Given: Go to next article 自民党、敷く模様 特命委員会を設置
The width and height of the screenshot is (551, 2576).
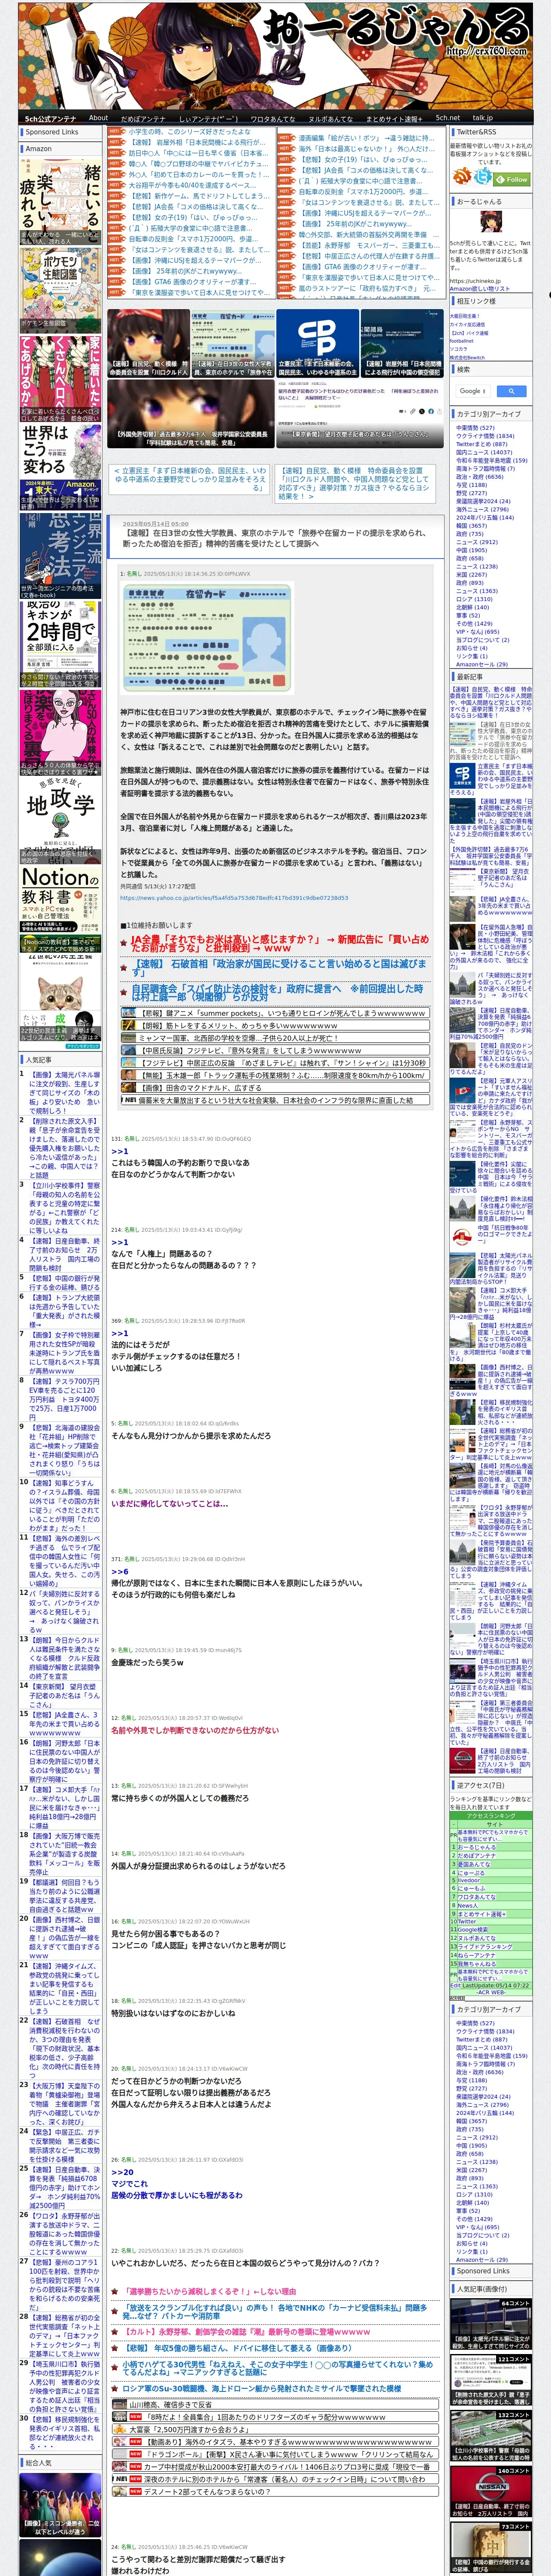Looking at the screenshot, I should point(353,483).
